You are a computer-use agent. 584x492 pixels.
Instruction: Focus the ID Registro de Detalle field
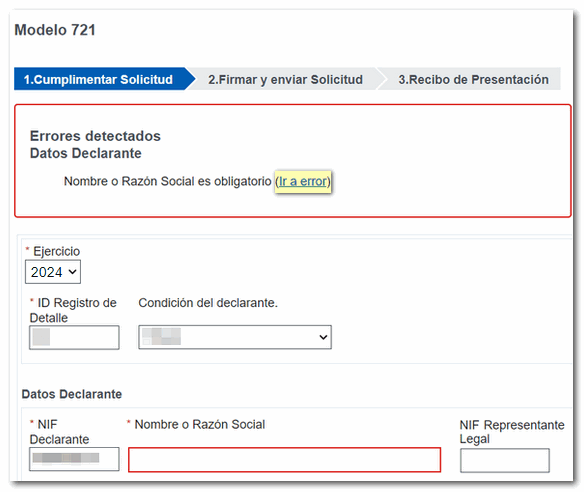pos(74,337)
